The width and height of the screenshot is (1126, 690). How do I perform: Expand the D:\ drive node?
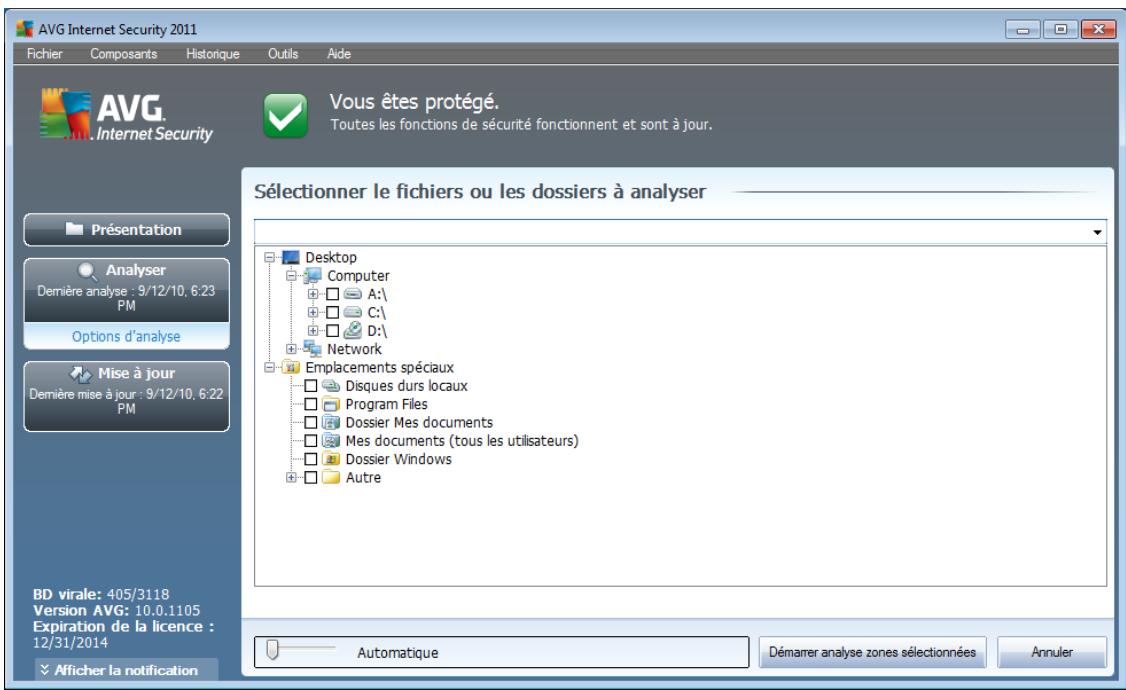[312, 331]
